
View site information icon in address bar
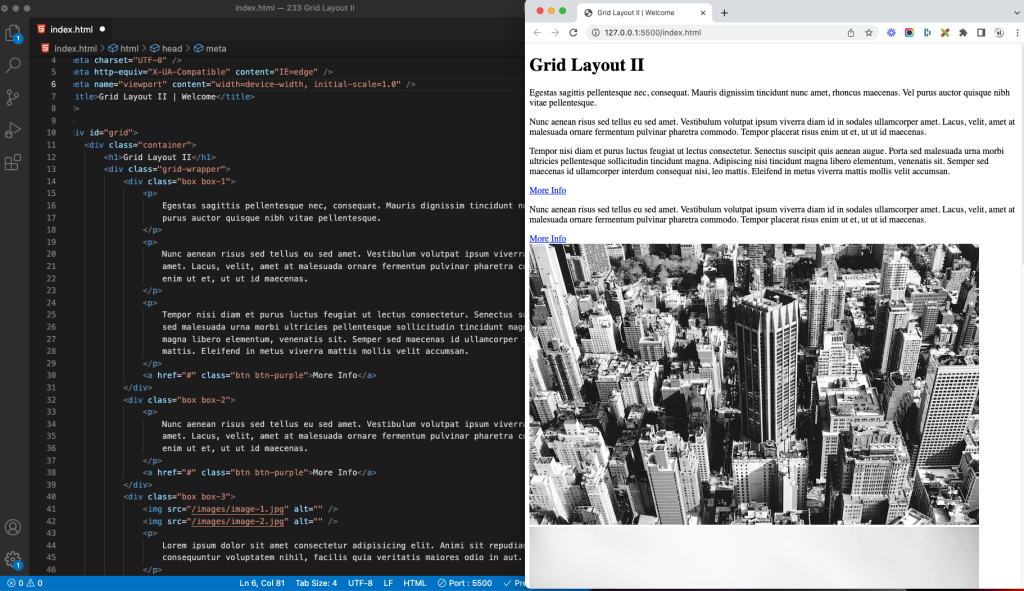596,33
